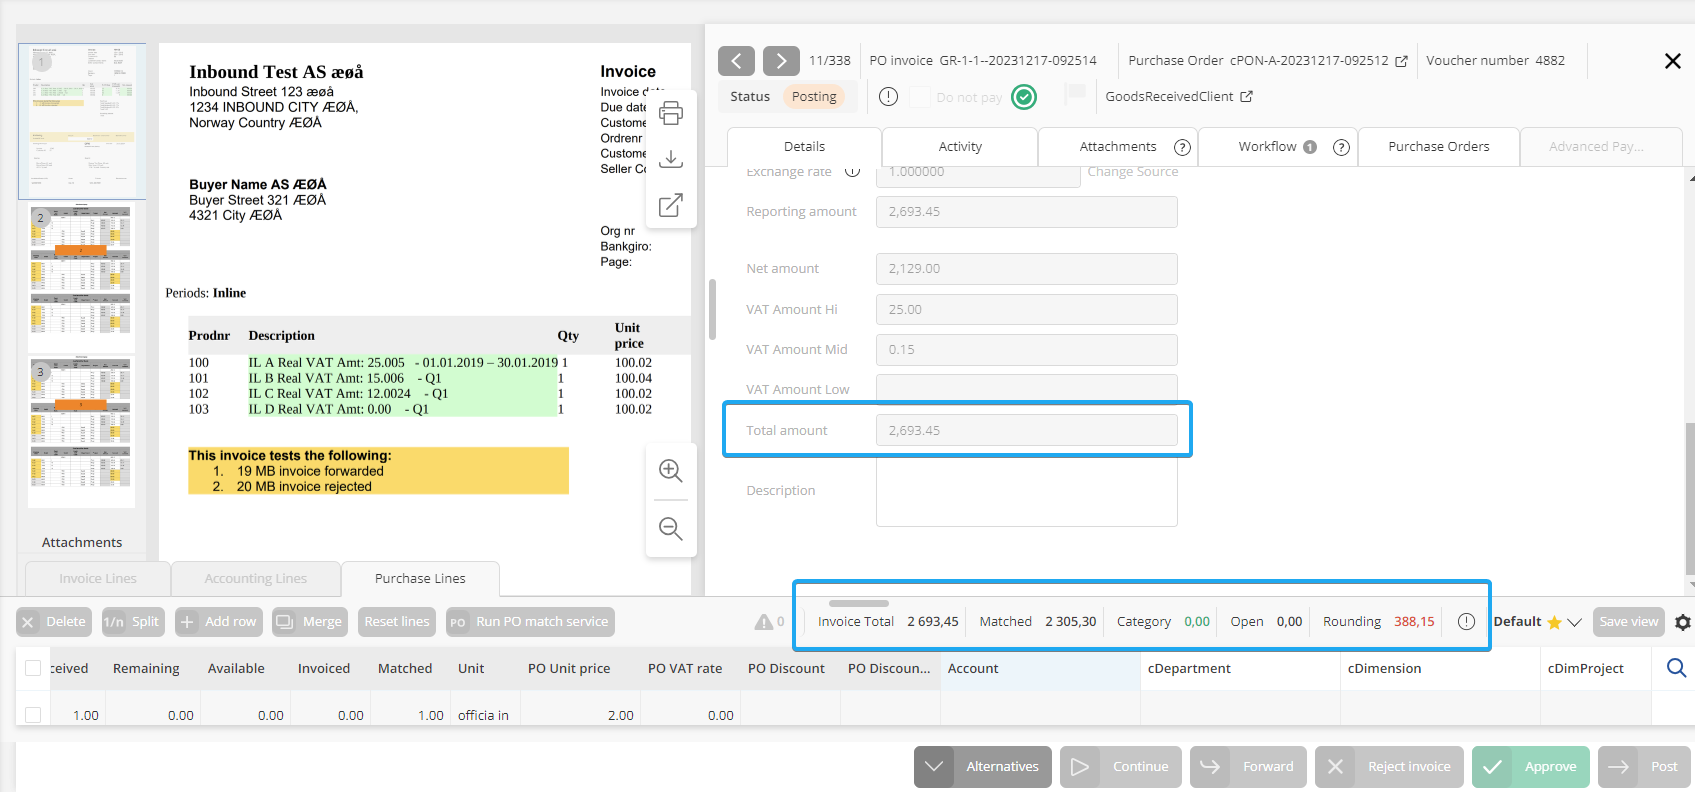The image size is (1695, 792).
Task: Download the invoice document
Action: click(x=671, y=159)
